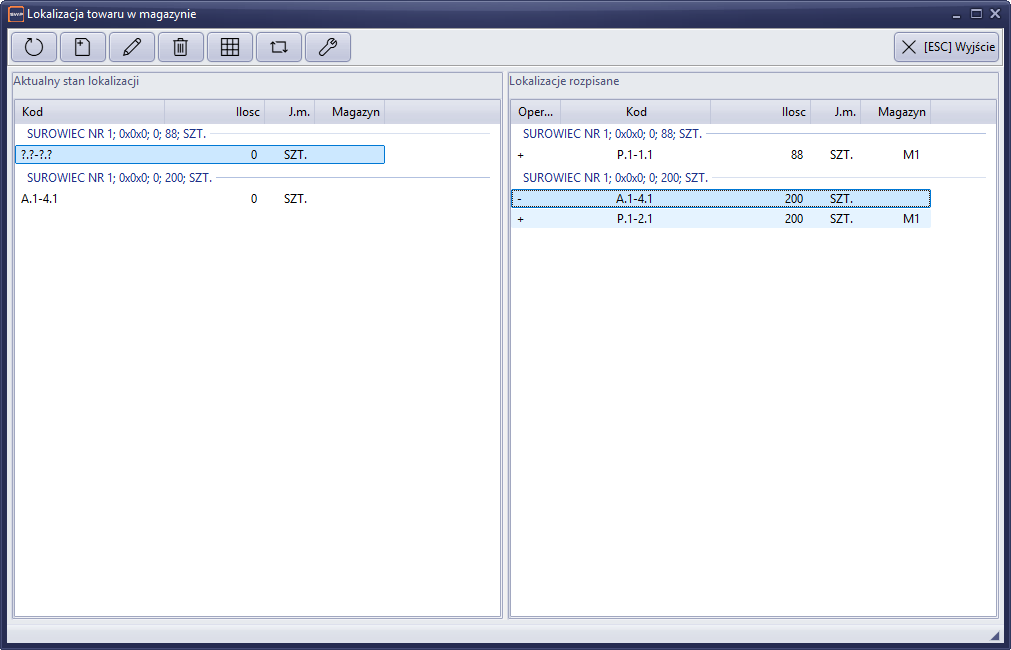Screen dimensions: 1011x650
Task: Select the A.1-4.1 row in left list
Action: pos(200,199)
